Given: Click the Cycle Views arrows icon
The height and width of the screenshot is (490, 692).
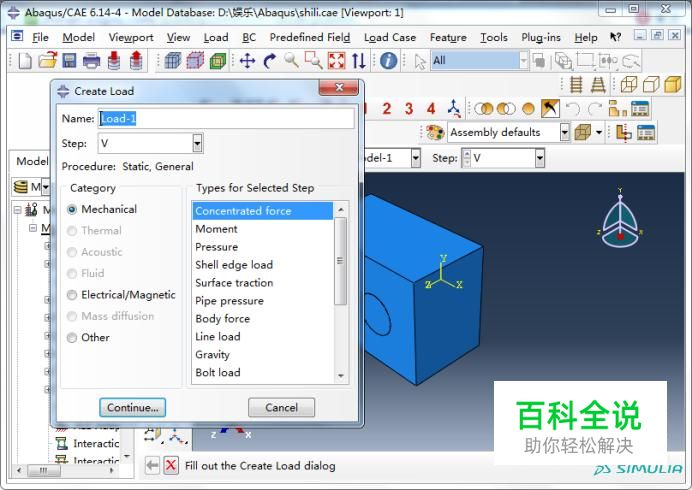Looking at the screenshot, I should point(359,60).
